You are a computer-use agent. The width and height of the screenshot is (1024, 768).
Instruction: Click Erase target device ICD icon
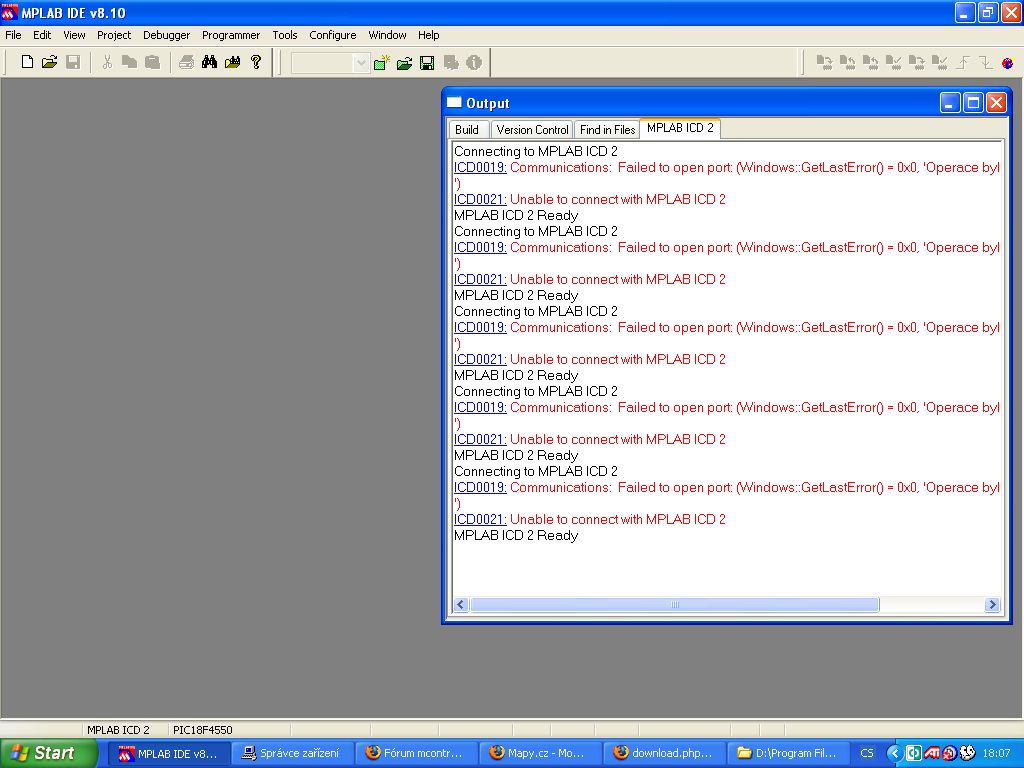[x=916, y=63]
